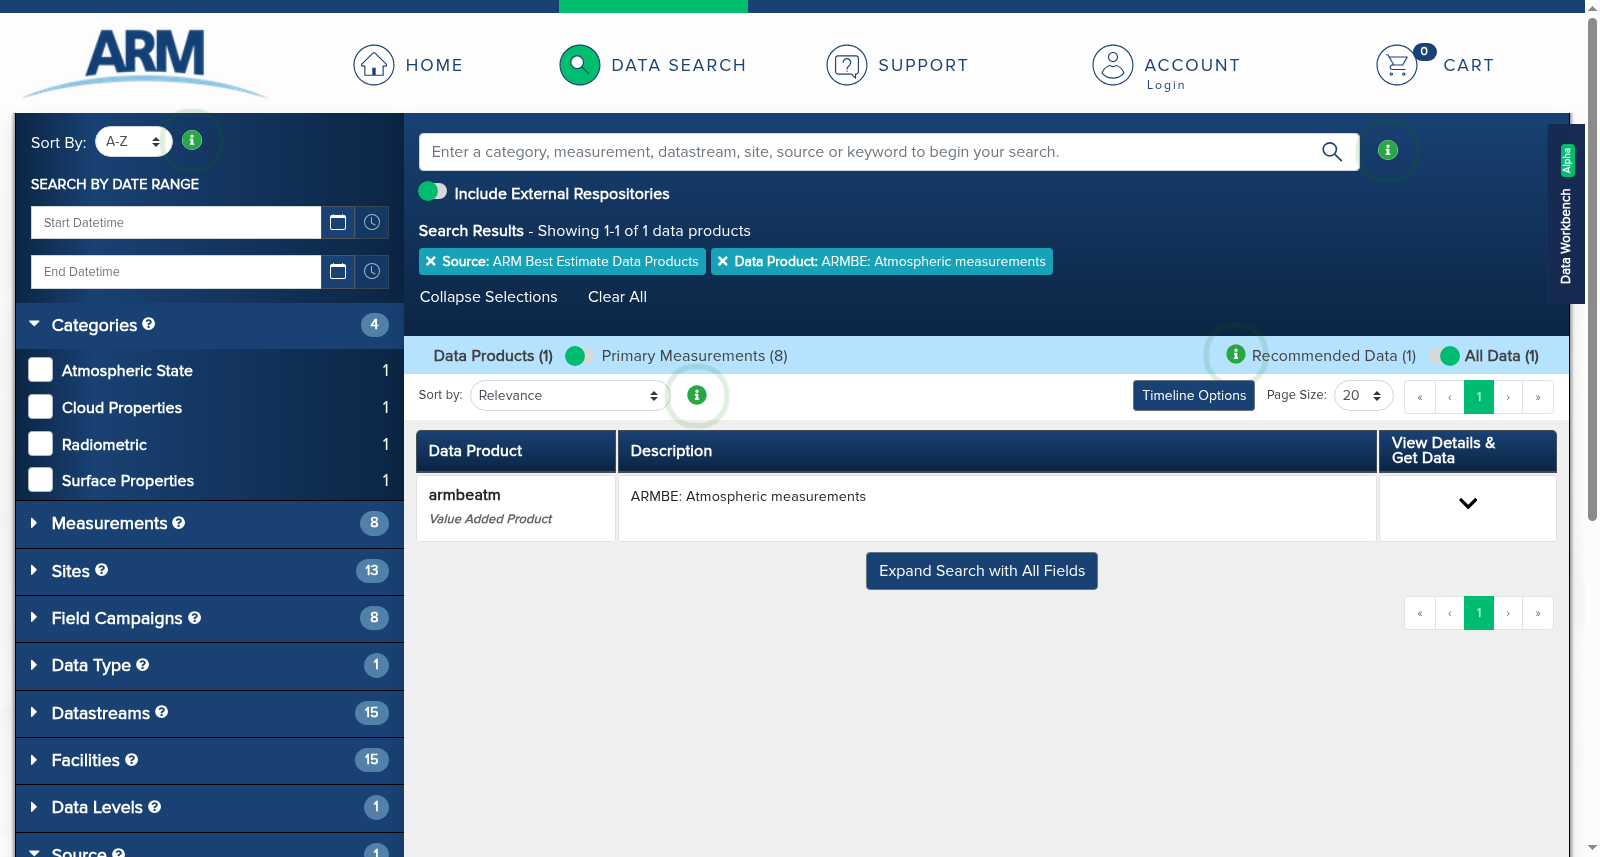Open the Support question icon

pyautogui.click(x=847, y=65)
